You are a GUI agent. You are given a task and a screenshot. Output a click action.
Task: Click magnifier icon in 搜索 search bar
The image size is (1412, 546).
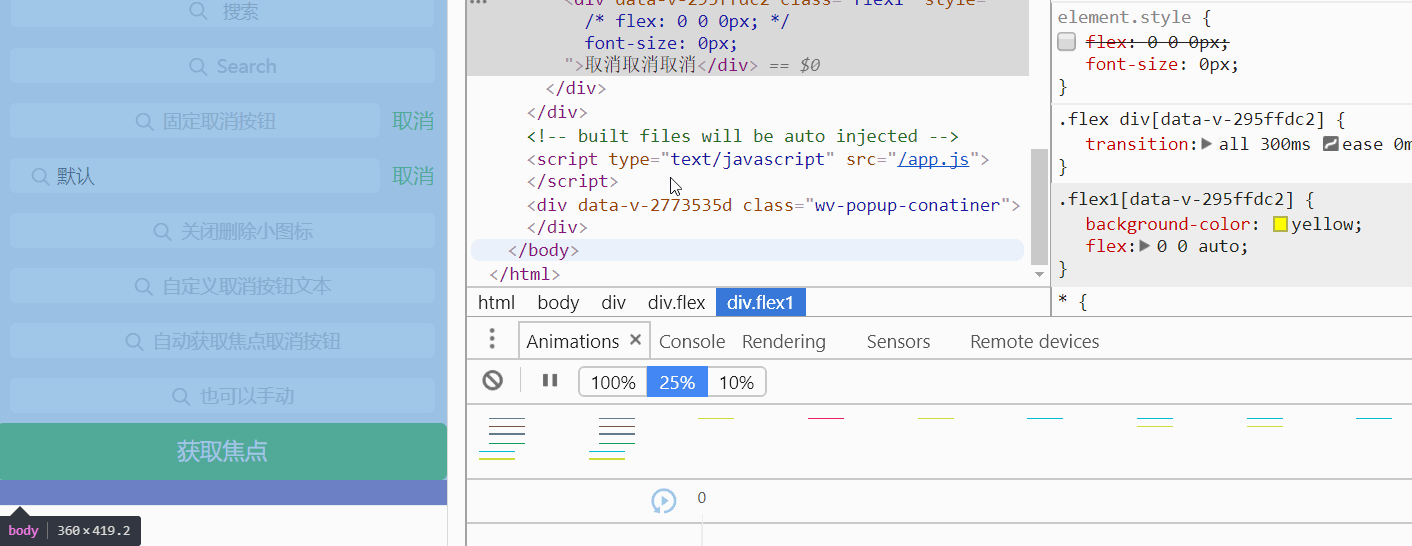(198, 11)
